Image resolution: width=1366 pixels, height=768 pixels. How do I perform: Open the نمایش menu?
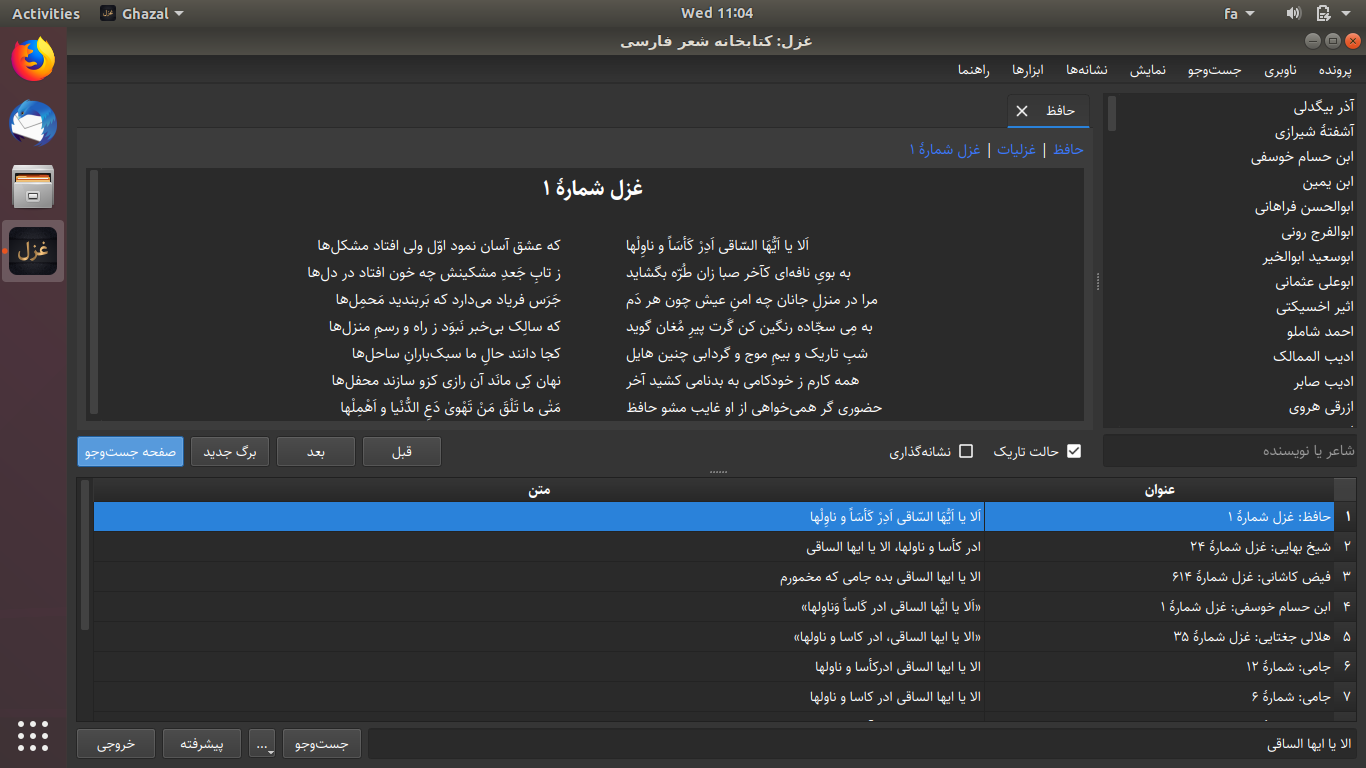(x=1147, y=70)
